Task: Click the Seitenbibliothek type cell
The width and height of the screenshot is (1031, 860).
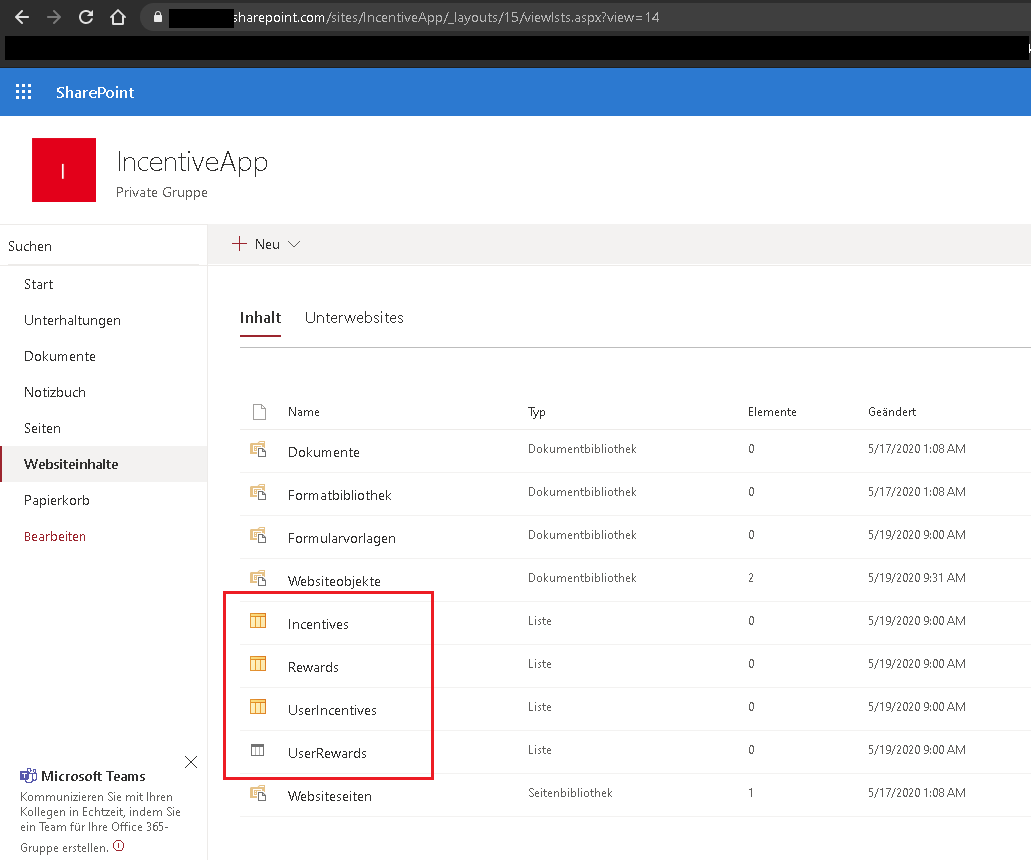Action: [x=570, y=793]
